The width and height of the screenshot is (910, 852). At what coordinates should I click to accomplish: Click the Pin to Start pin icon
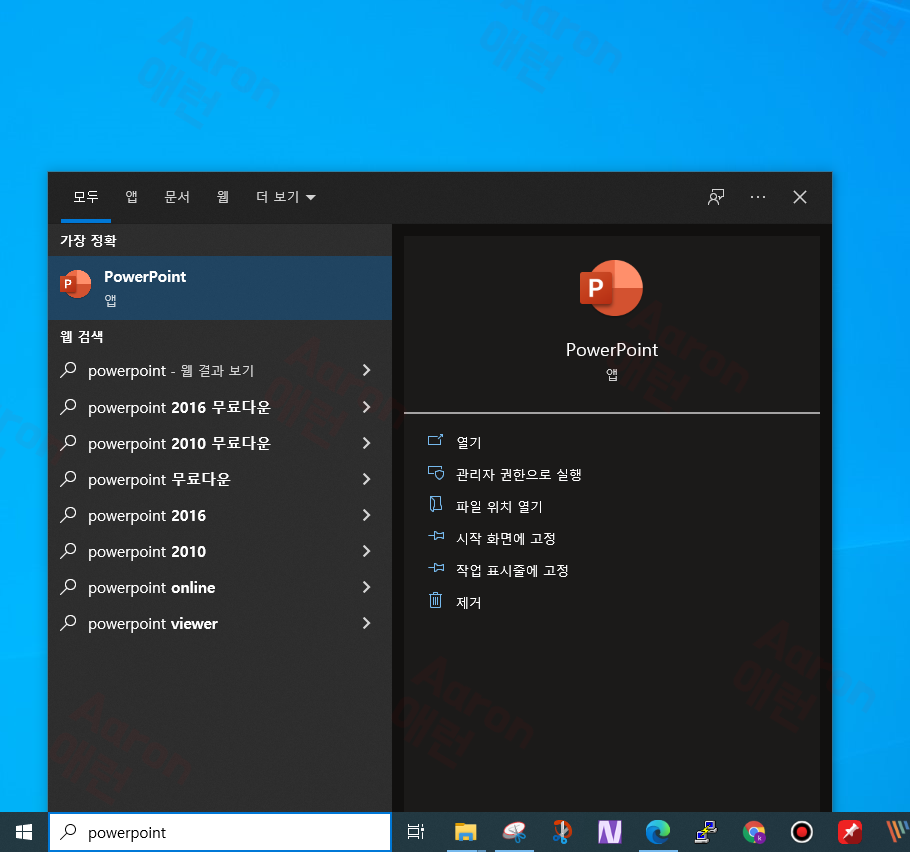coord(436,536)
